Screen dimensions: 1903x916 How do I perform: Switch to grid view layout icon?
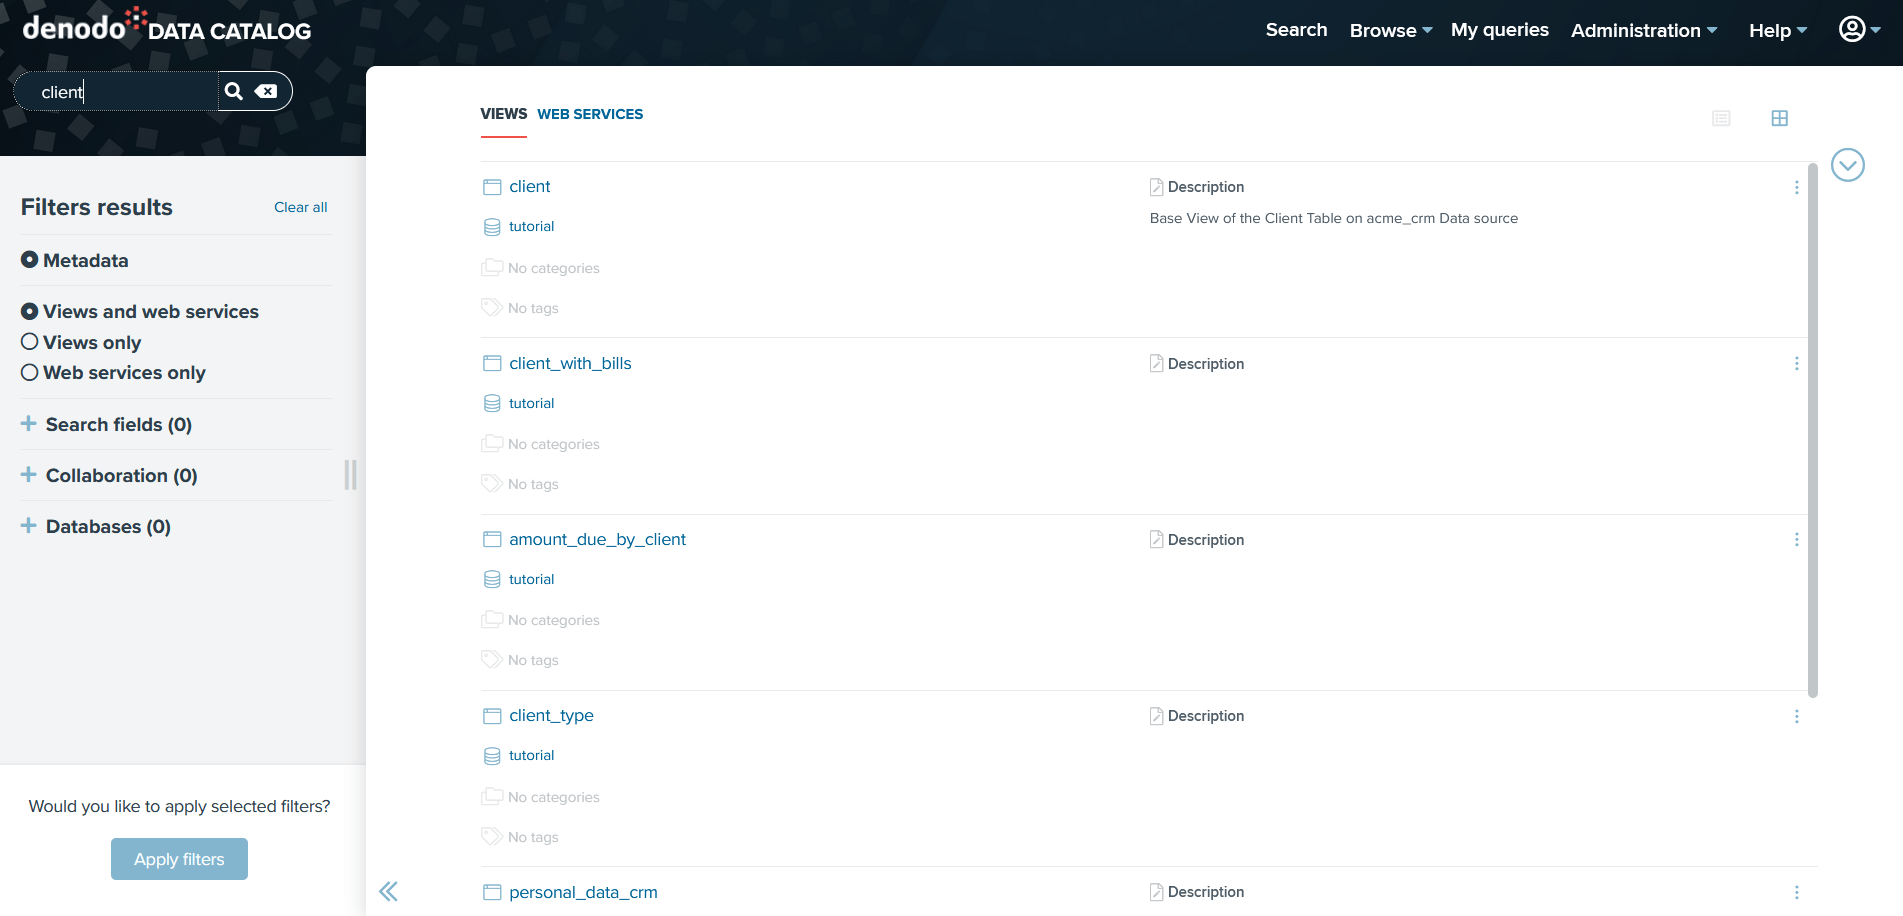click(1779, 118)
